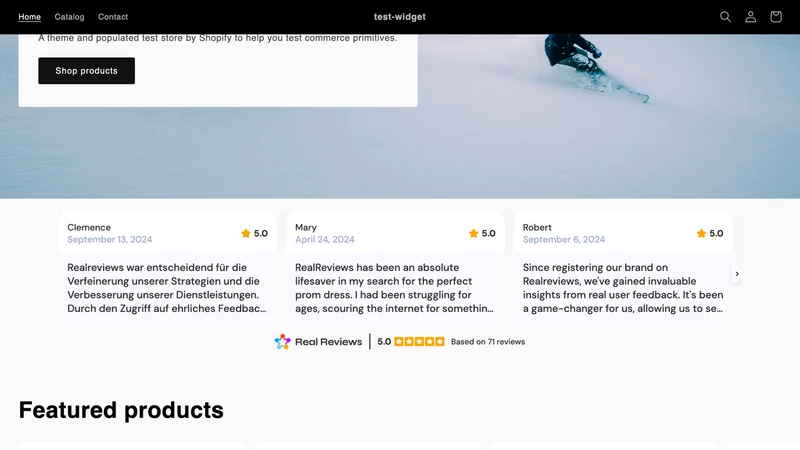Open Robert's brand feedback review text
The image size is (800, 450).
tap(623, 288)
